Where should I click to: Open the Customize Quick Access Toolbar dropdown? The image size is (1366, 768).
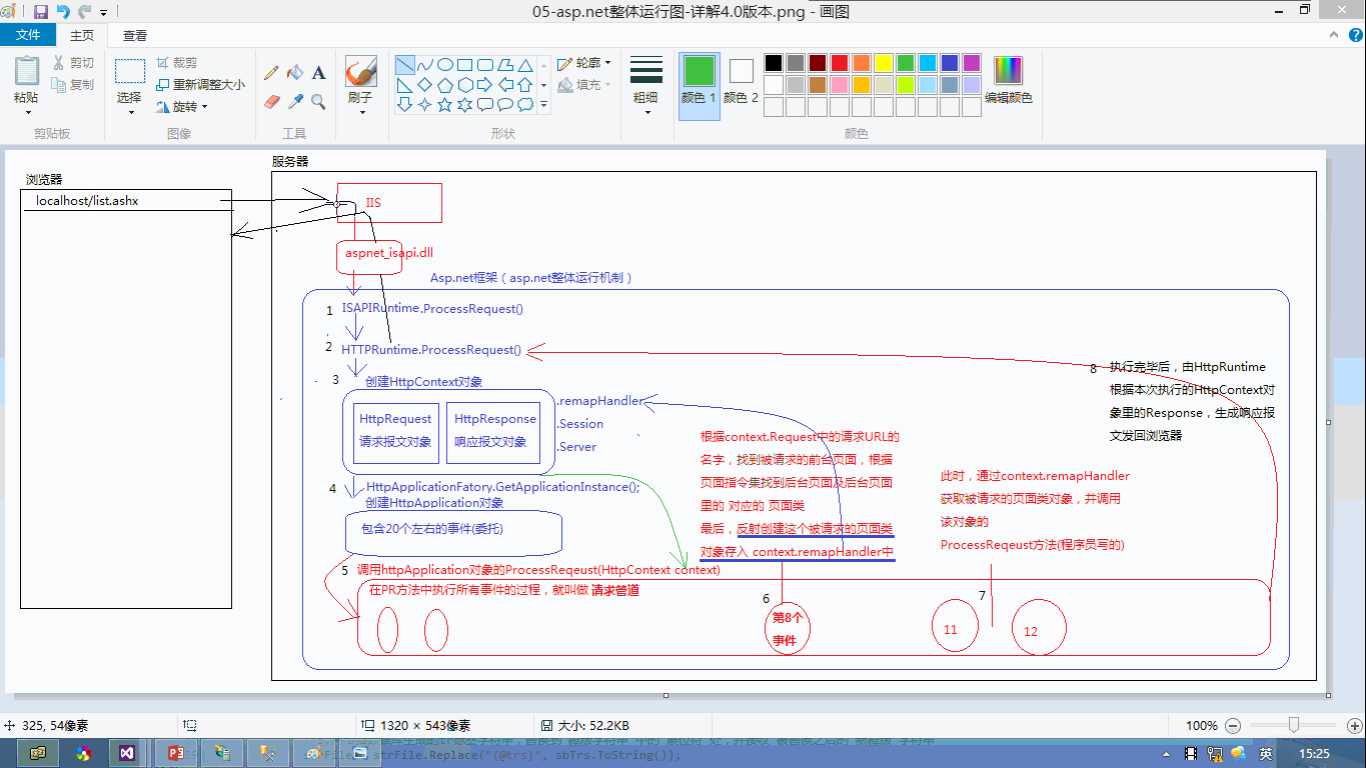coord(103,13)
